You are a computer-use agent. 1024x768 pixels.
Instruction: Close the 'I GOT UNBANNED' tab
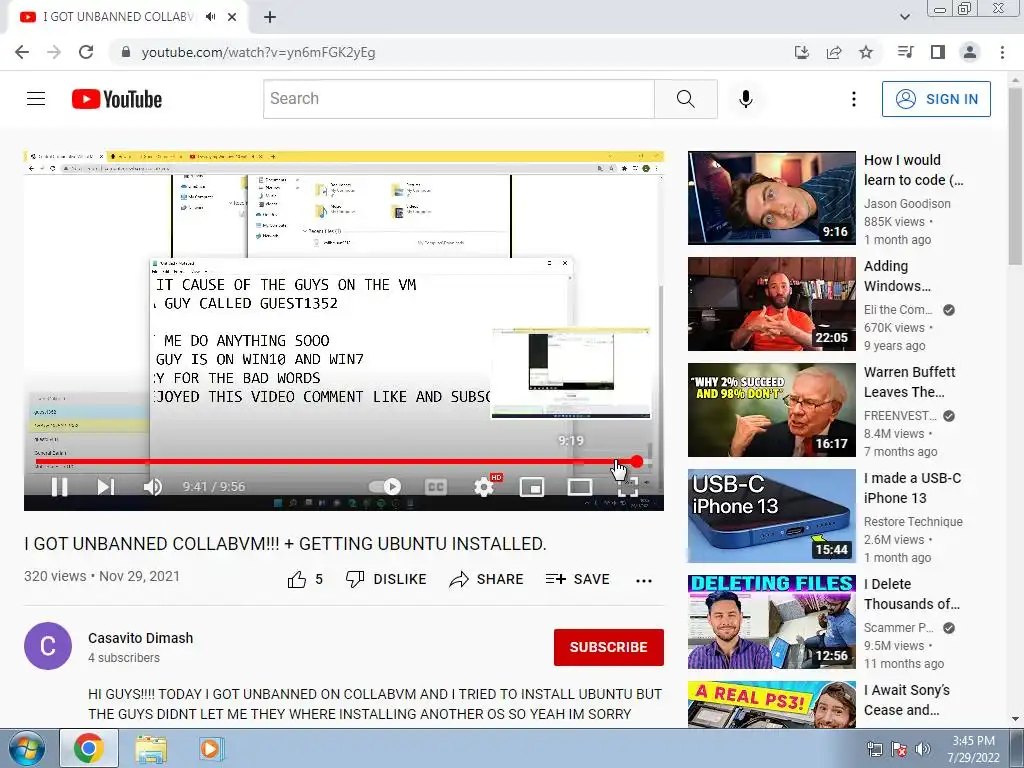232,17
